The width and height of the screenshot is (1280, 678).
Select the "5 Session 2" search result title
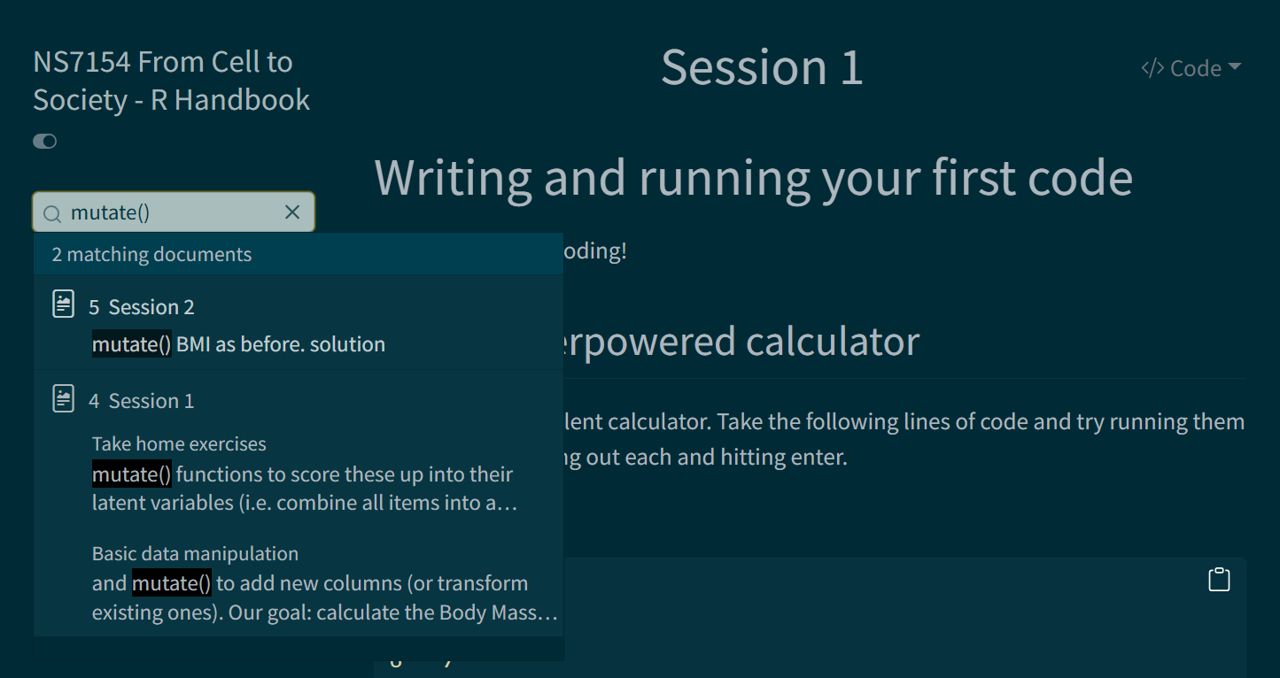(x=141, y=307)
